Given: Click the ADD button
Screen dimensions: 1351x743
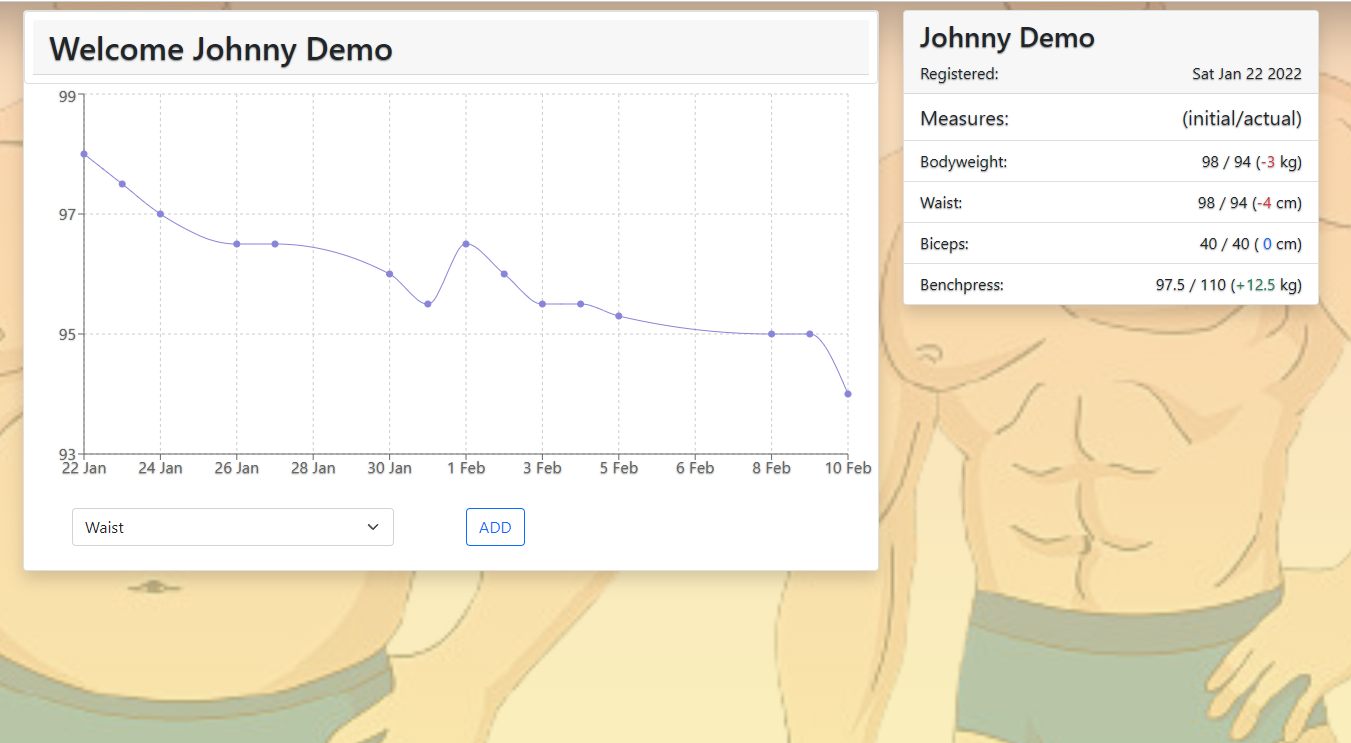Looking at the screenshot, I should click(495, 527).
